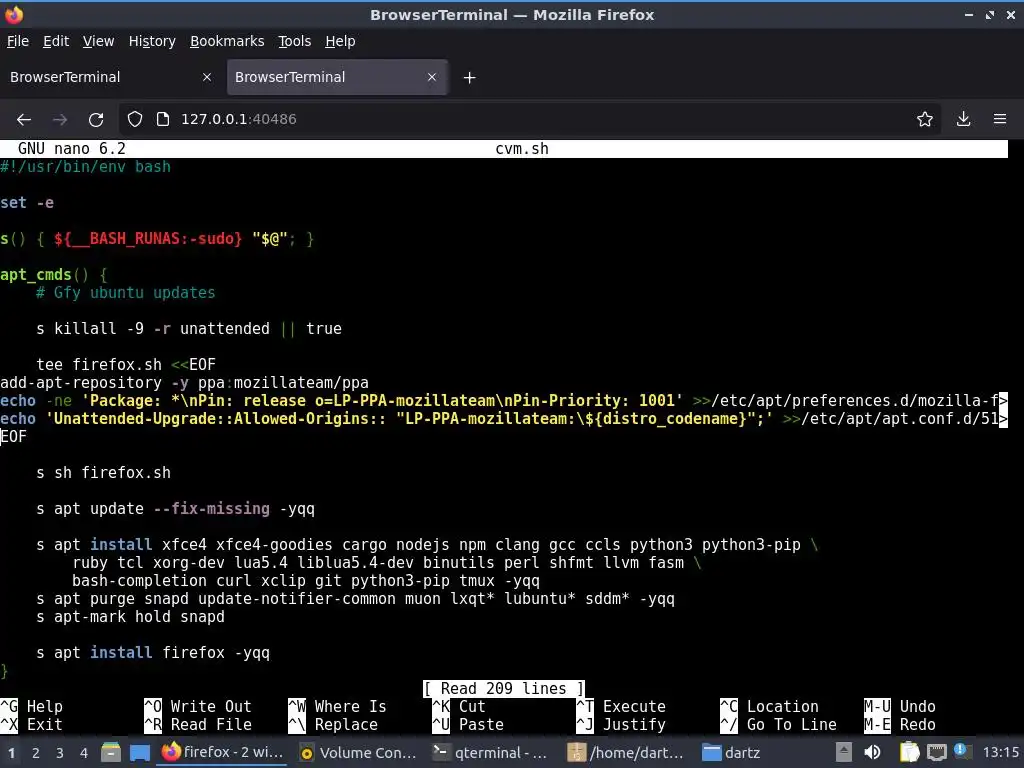Click the '#!/usr/bin/env bash' shebang line
Image resolution: width=1024 pixels, height=768 pixels.
coord(86,167)
